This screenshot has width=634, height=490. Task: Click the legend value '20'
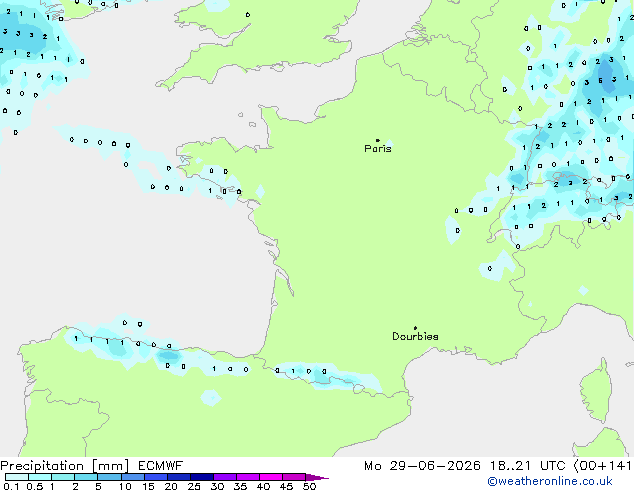click(x=171, y=486)
